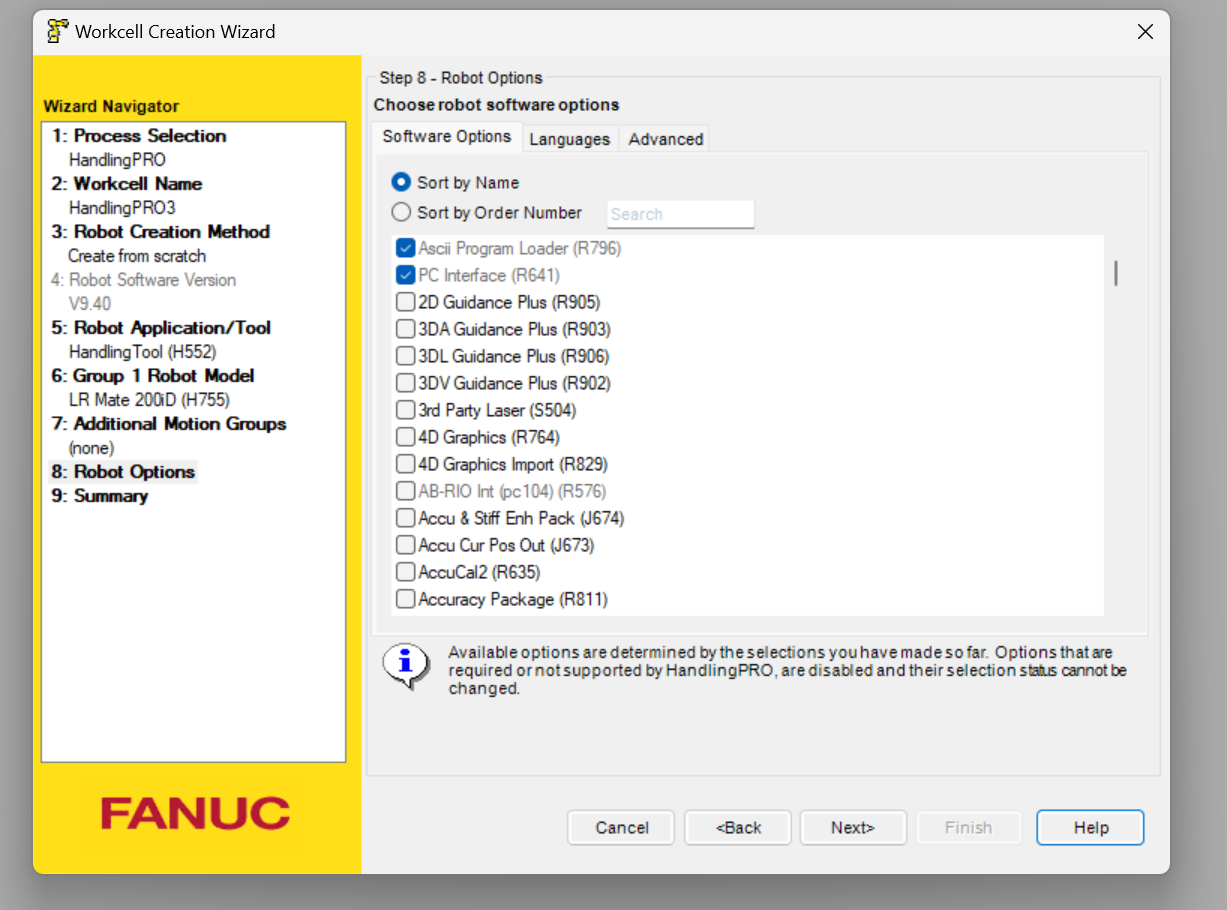Click the disabled Finish button
Image resolution: width=1227 pixels, height=910 pixels.
(968, 827)
